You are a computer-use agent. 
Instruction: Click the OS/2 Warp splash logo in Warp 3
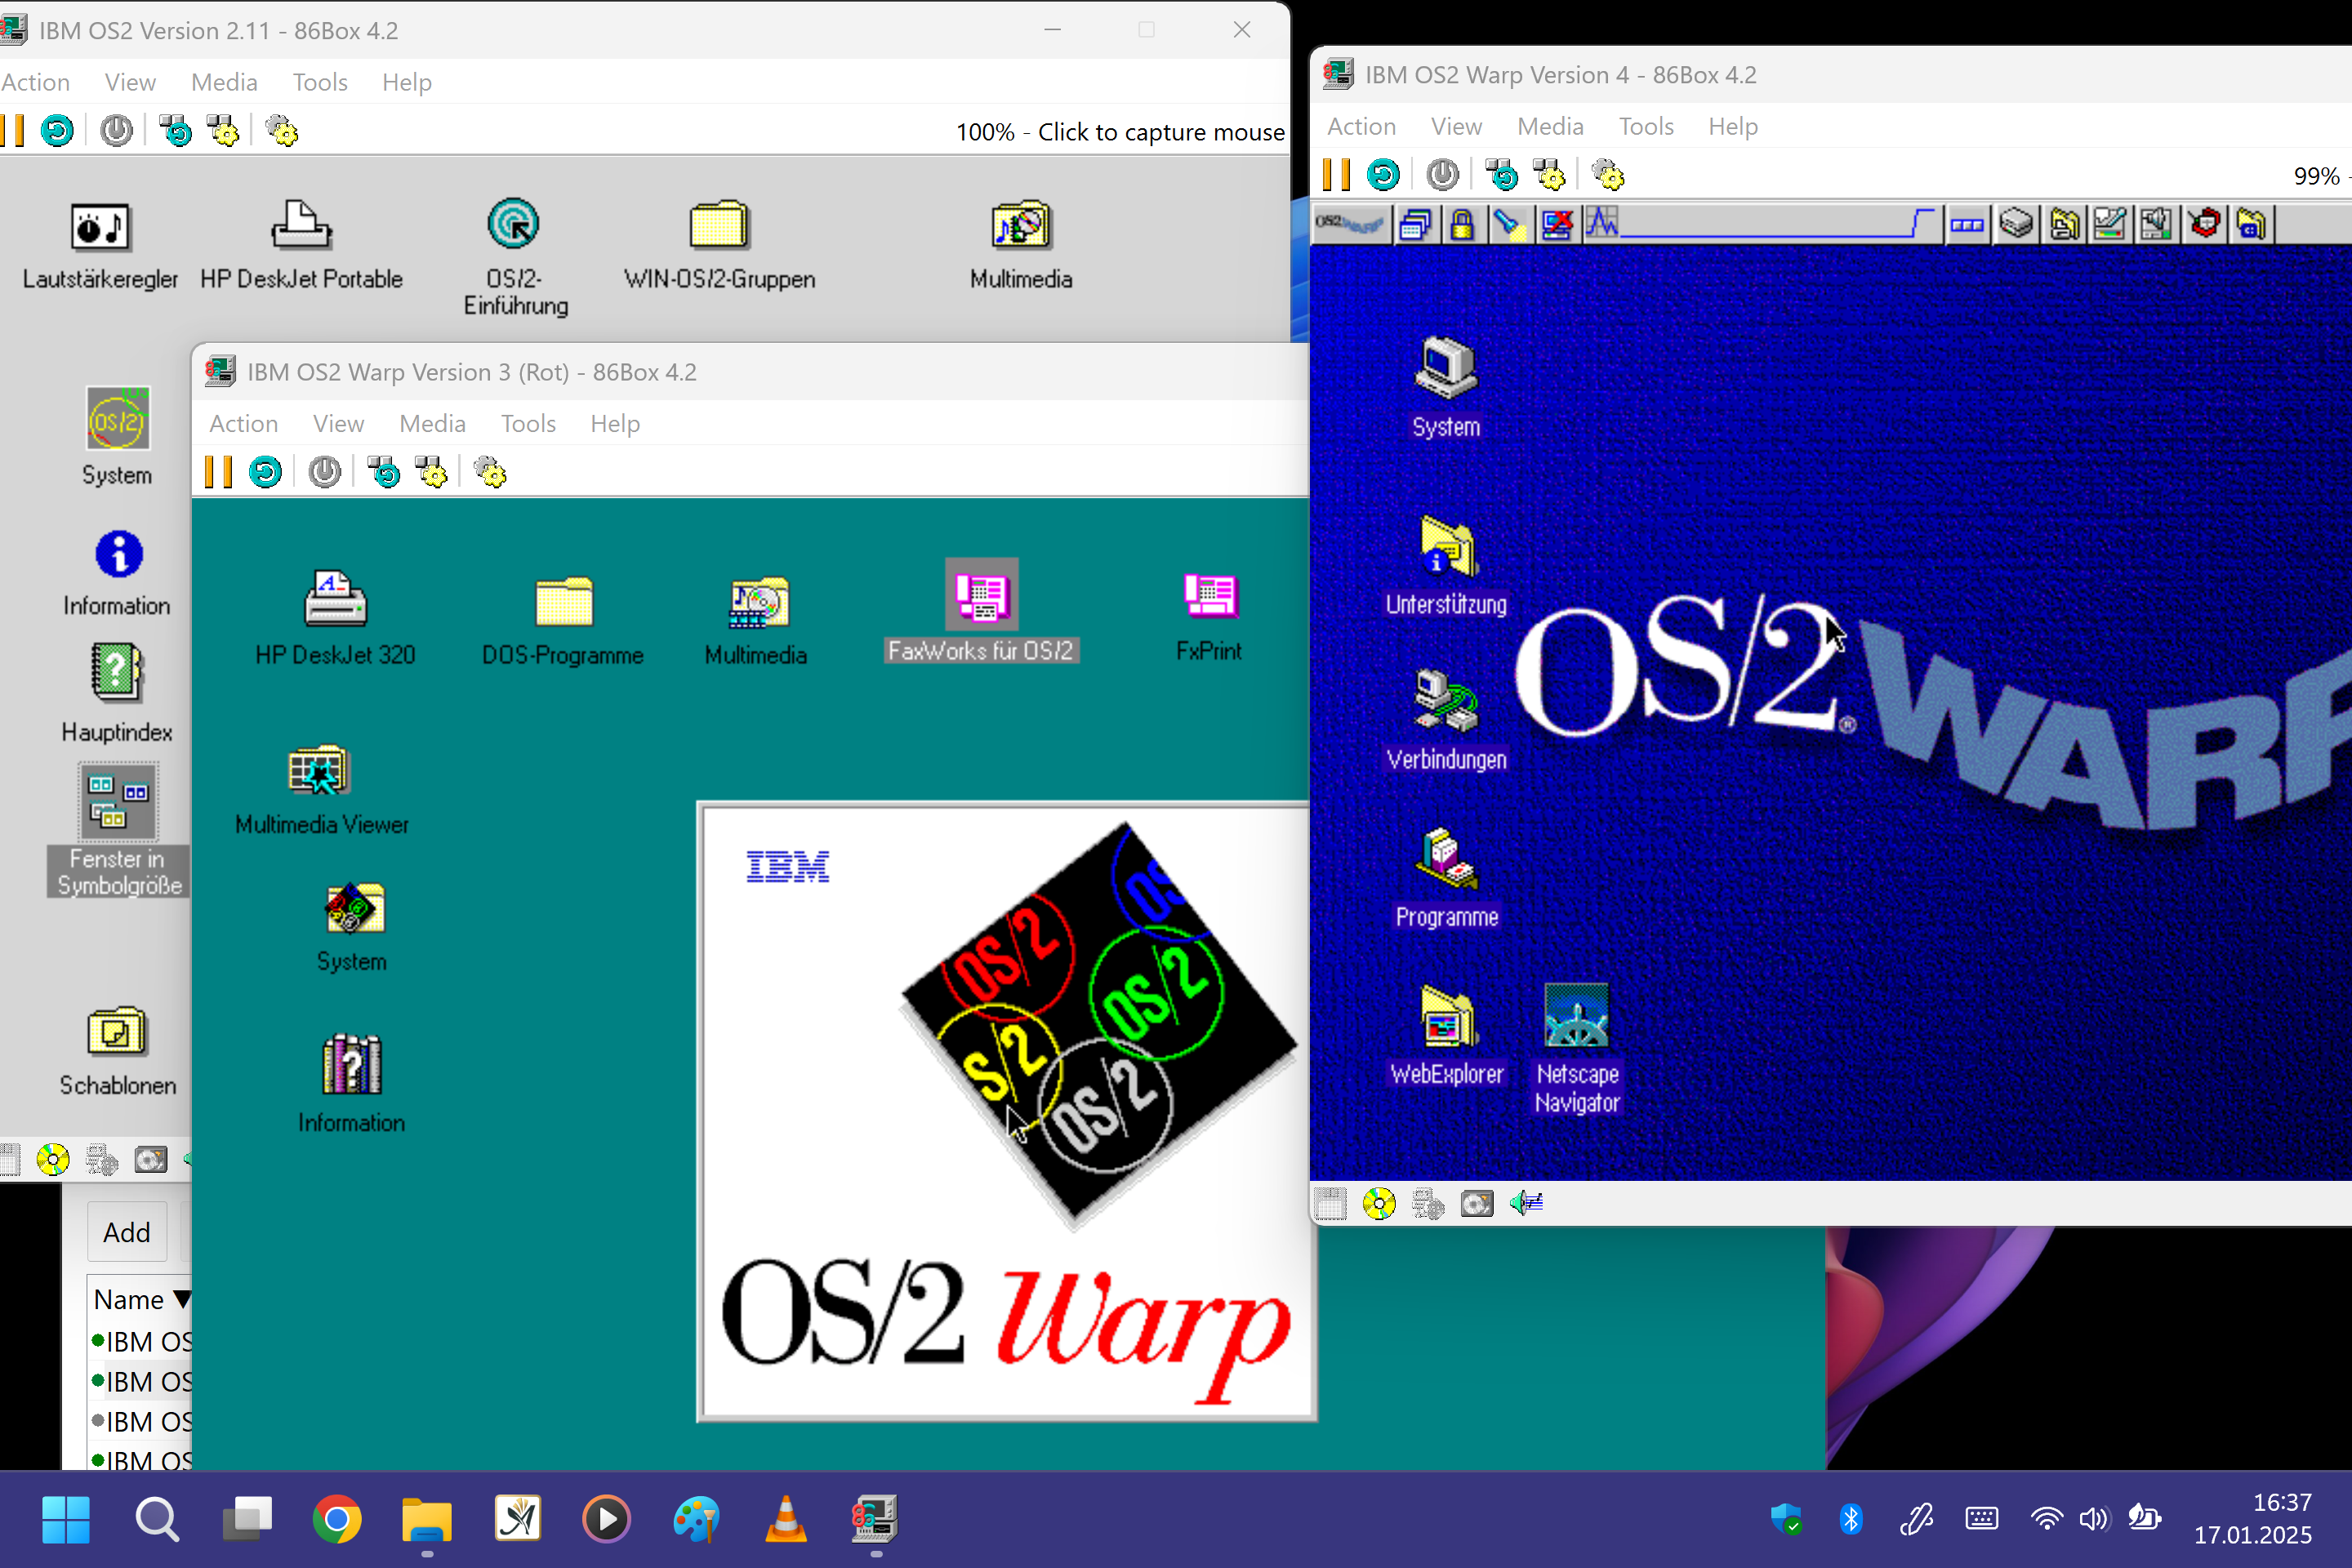tap(1006, 1111)
